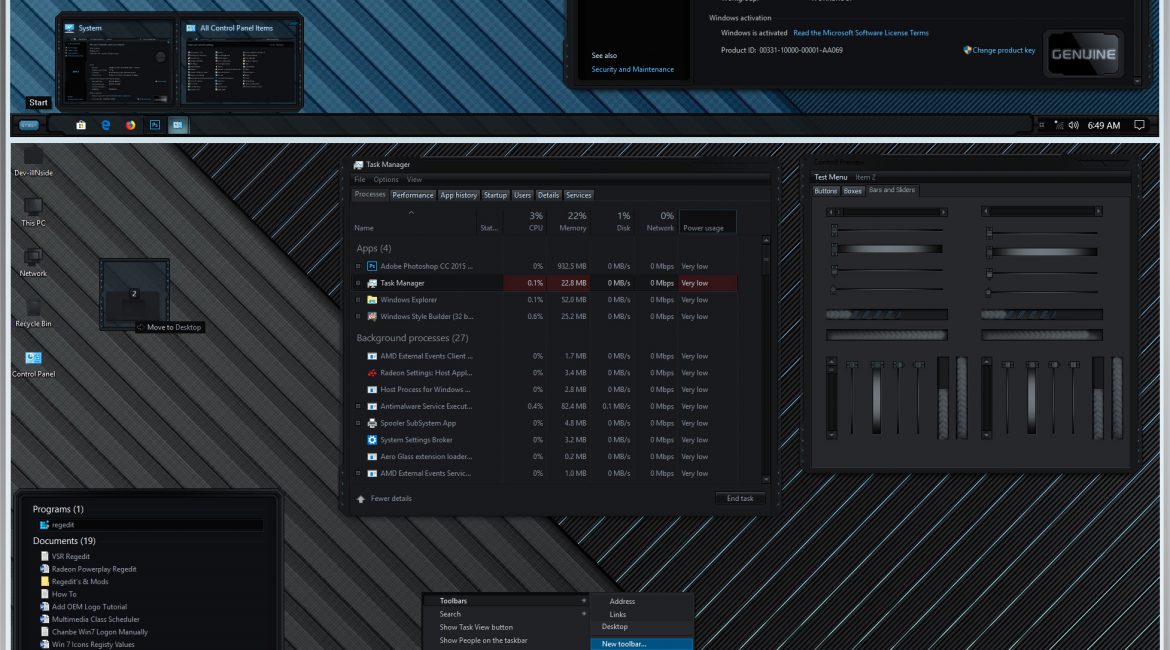Click the Windows Explorer process icon

[x=372, y=300]
